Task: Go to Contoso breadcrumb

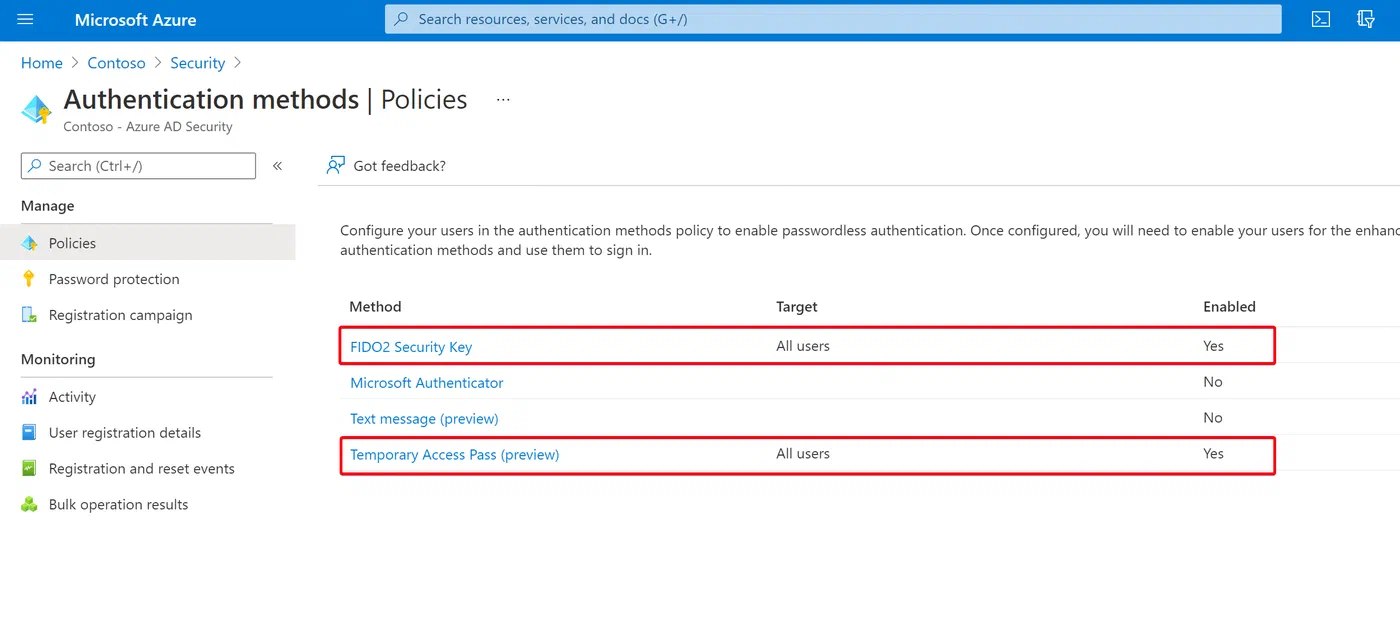Action: pyautogui.click(x=116, y=63)
